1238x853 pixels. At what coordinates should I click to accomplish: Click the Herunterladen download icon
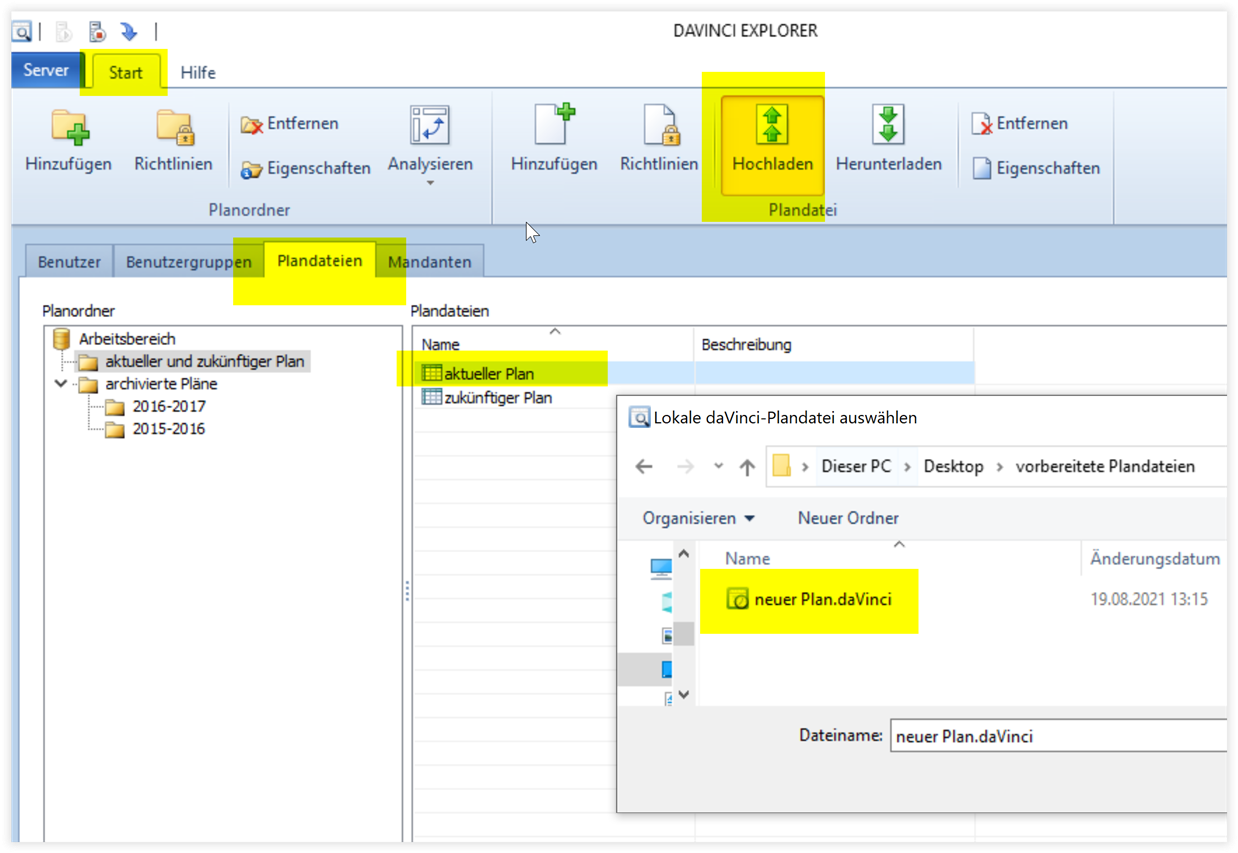click(888, 126)
